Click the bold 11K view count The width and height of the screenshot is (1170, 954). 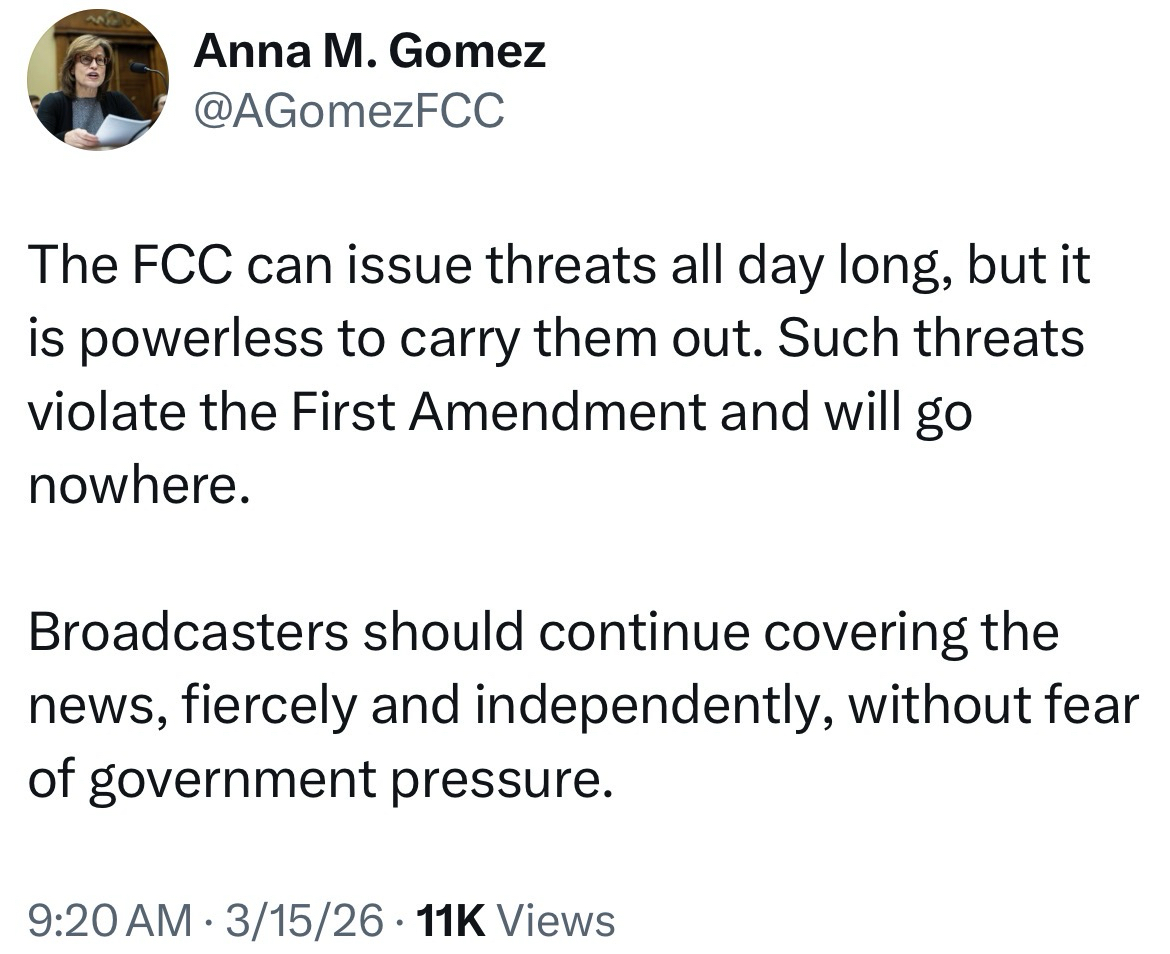tap(453, 920)
